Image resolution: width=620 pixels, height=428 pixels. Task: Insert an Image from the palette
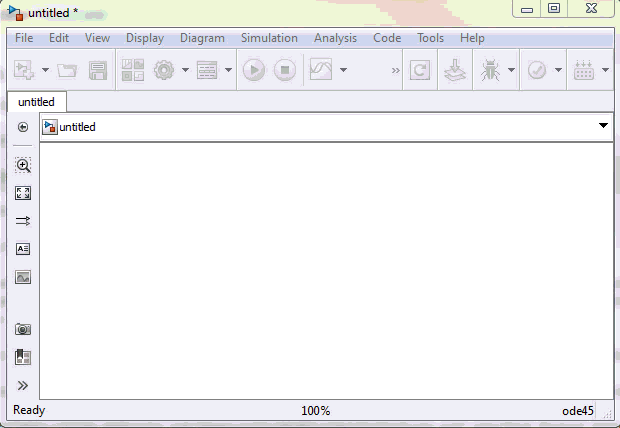[x=23, y=277]
